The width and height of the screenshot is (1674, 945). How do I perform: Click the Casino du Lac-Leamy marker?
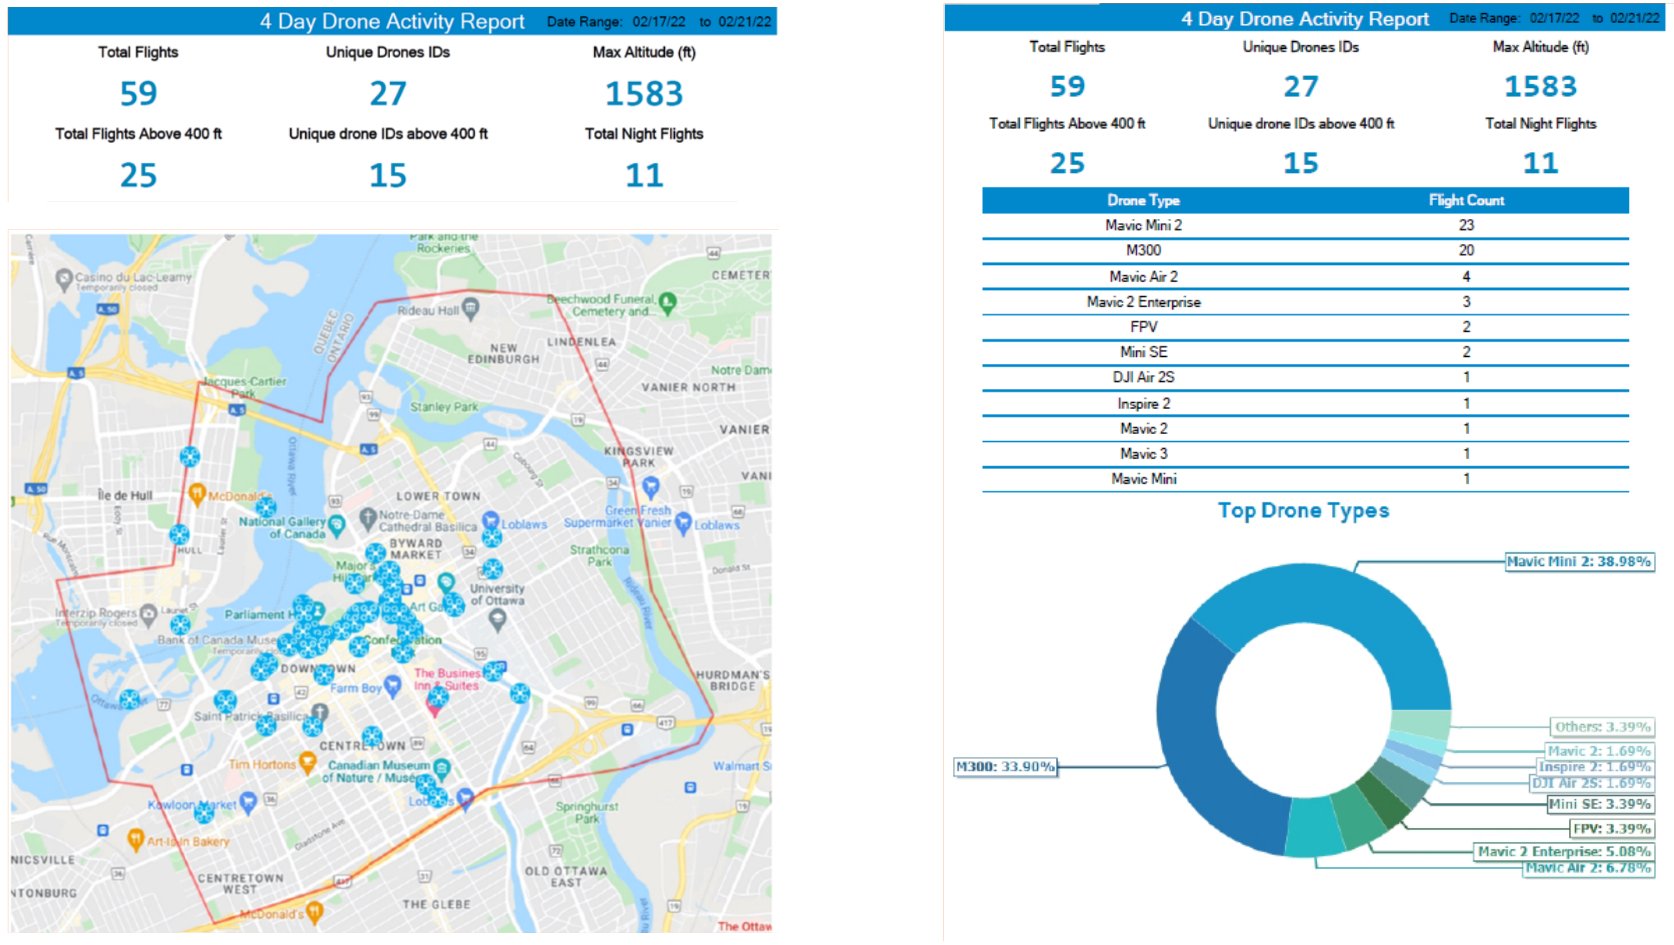tap(65, 279)
